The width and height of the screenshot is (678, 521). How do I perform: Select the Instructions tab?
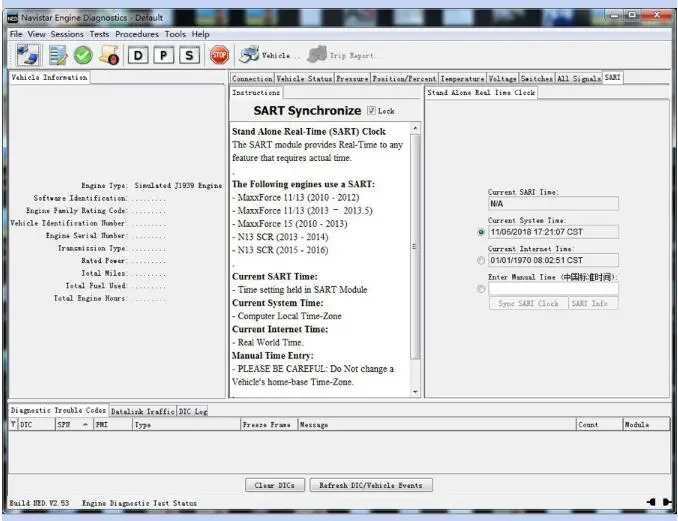tap(256, 93)
